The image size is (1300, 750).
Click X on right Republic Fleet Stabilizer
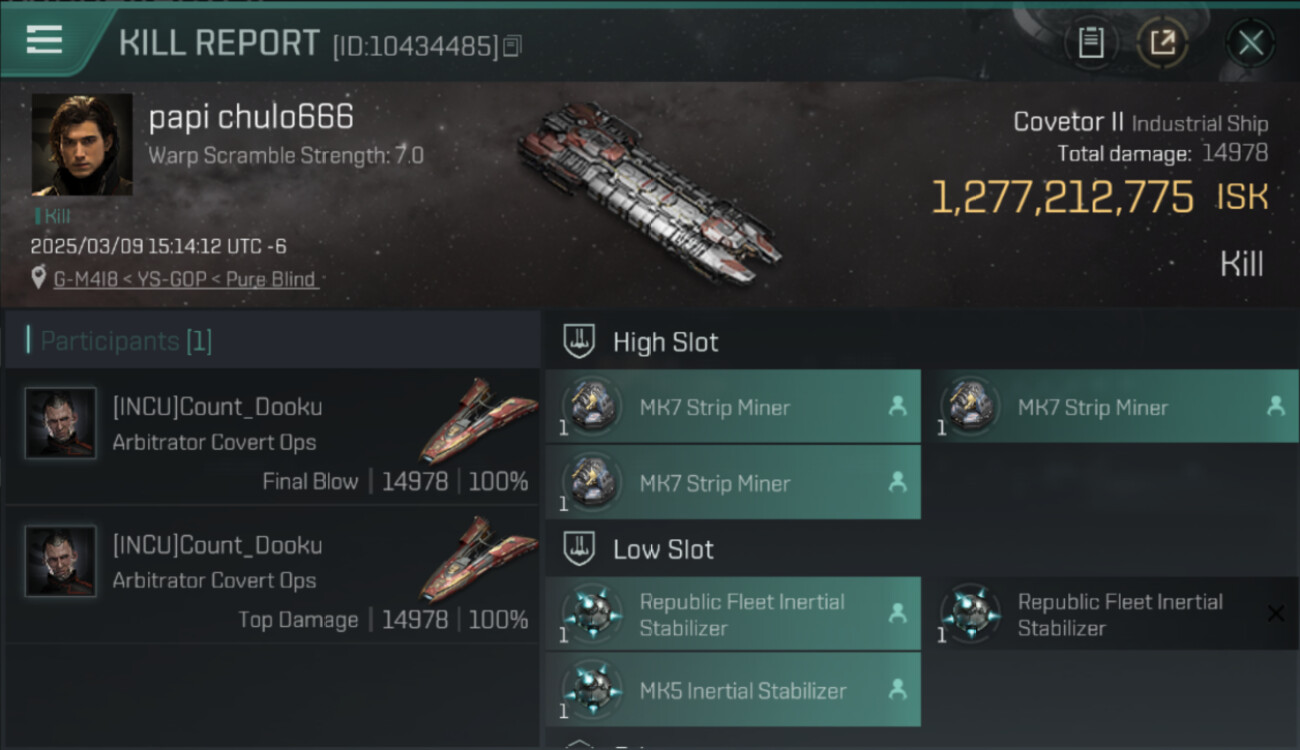[1275, 614]
